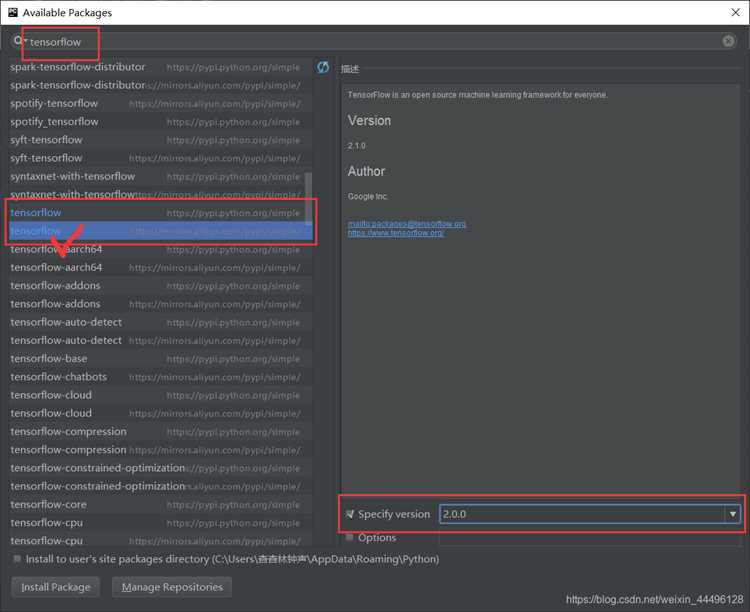Image resolution: width=750 pixels, height=612 pixels.
Task: Click the search magnifier icon
Action: pyautogui.click(x=18, y=41)
